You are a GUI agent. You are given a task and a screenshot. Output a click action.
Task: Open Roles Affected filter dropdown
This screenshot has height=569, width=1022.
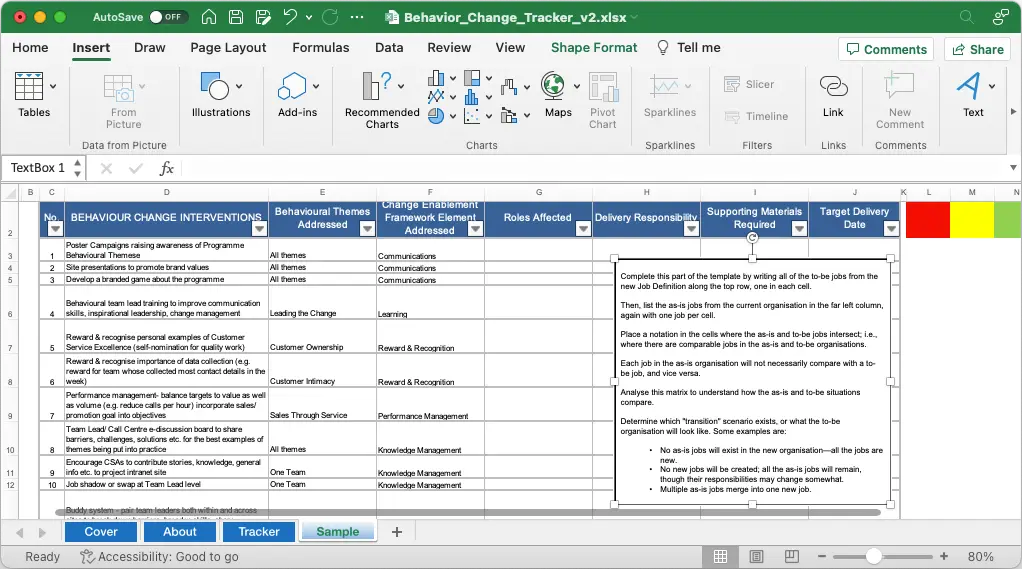click(583, 228)
